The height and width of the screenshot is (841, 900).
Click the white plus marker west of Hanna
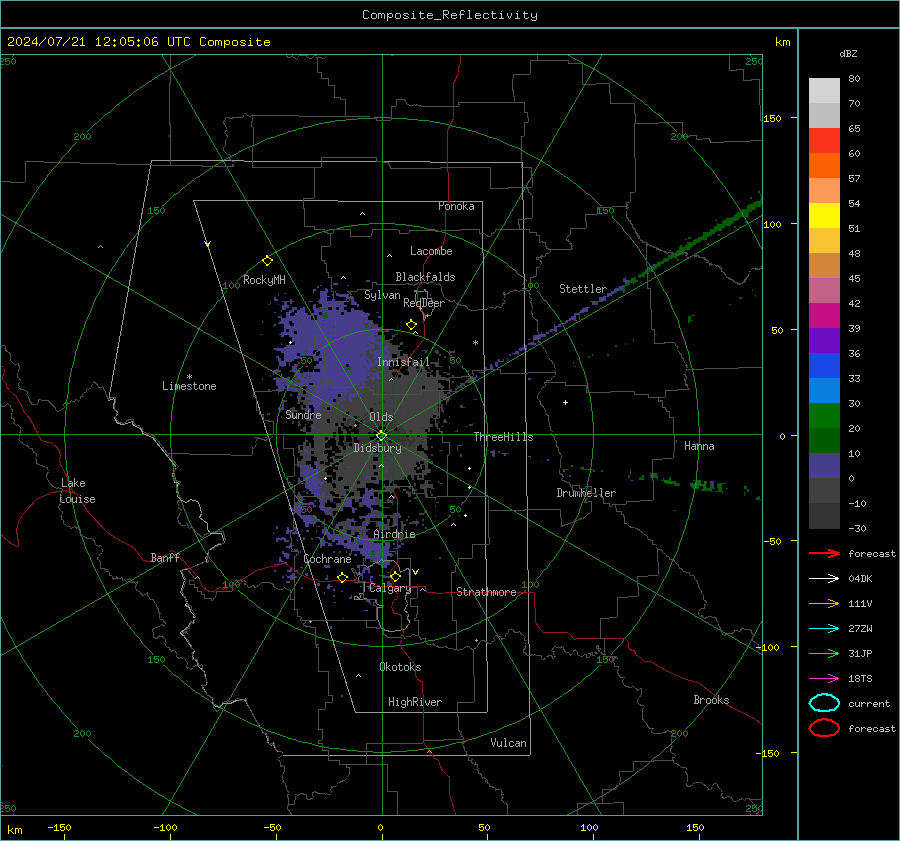click(565, 402)
